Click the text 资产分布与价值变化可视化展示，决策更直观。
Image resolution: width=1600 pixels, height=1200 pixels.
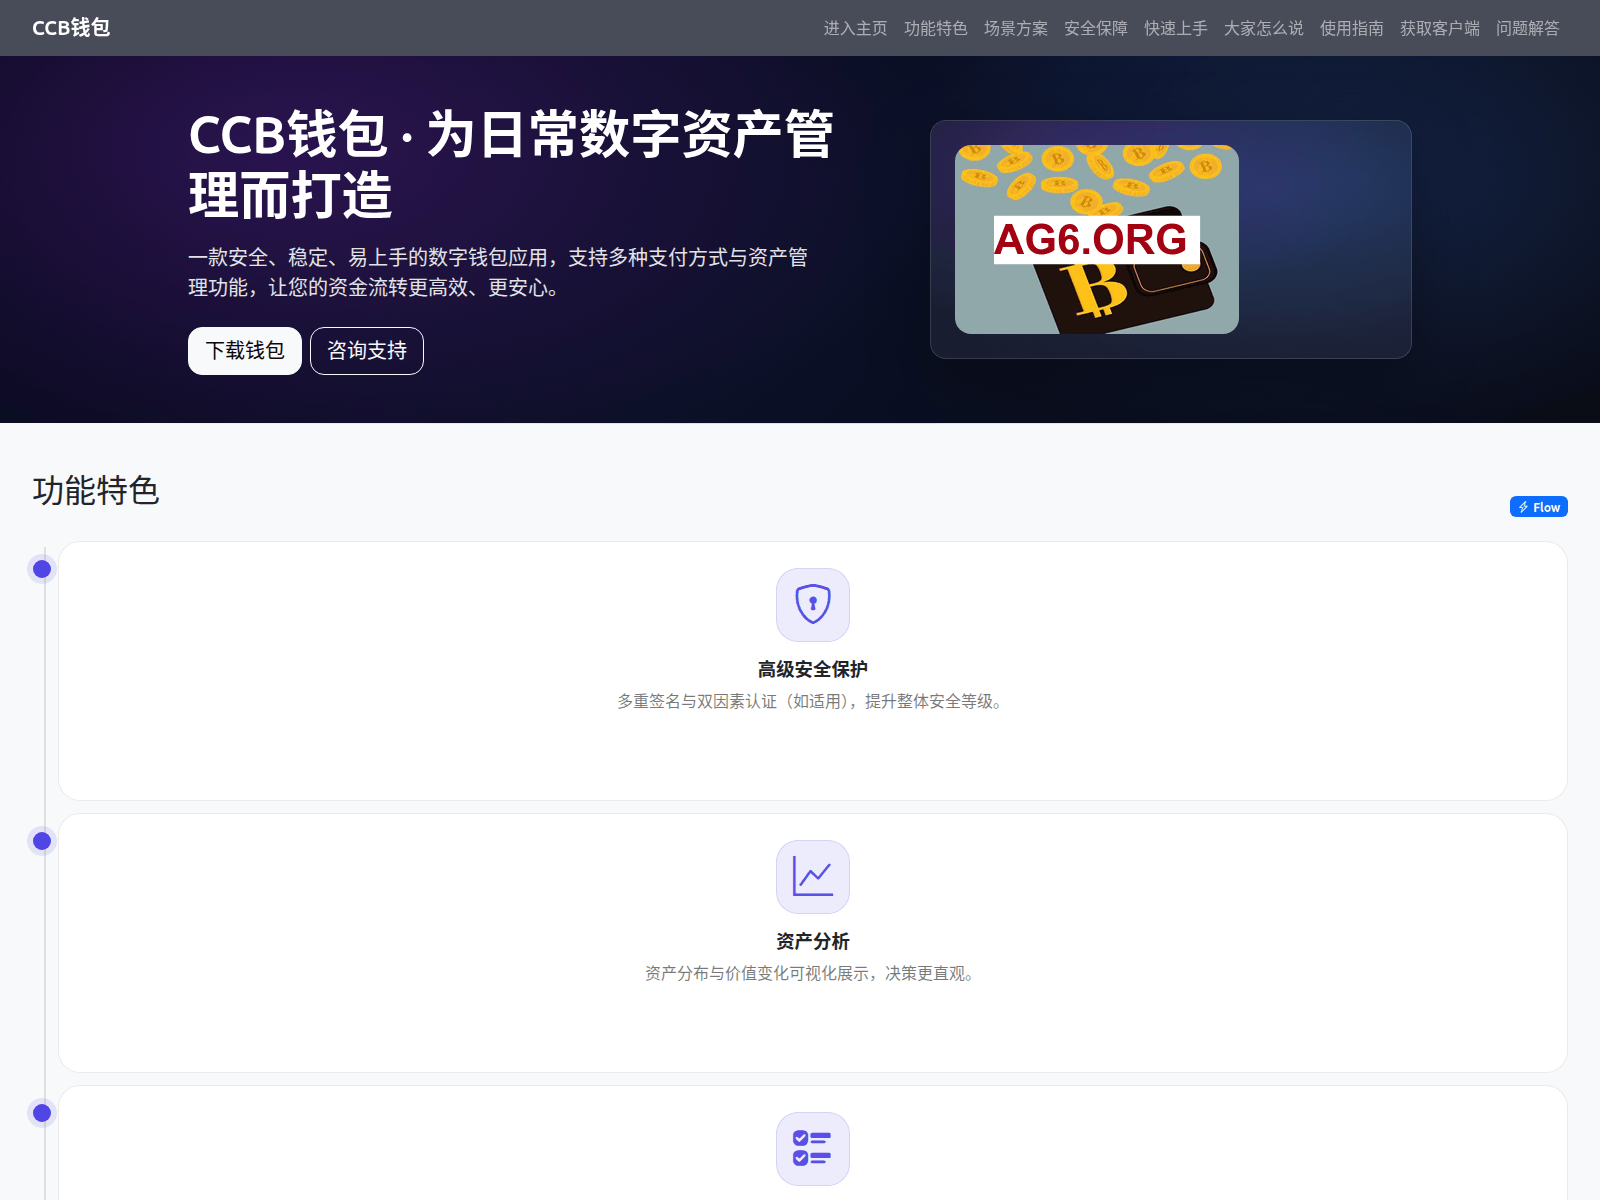(x=813, y=974)
